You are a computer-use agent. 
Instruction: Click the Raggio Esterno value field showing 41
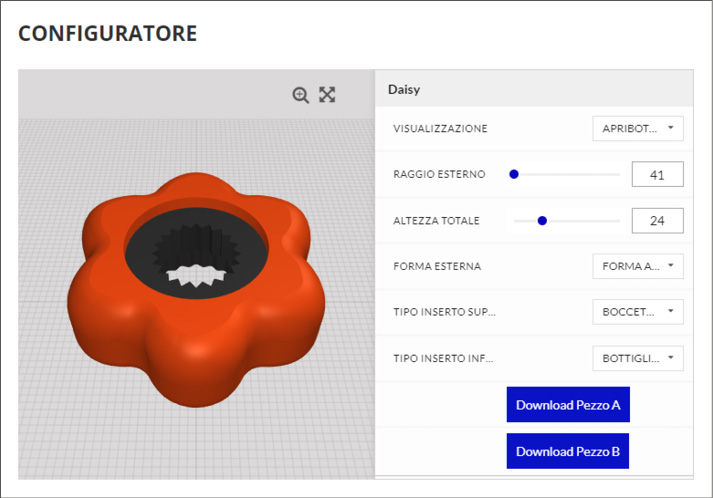658,174
